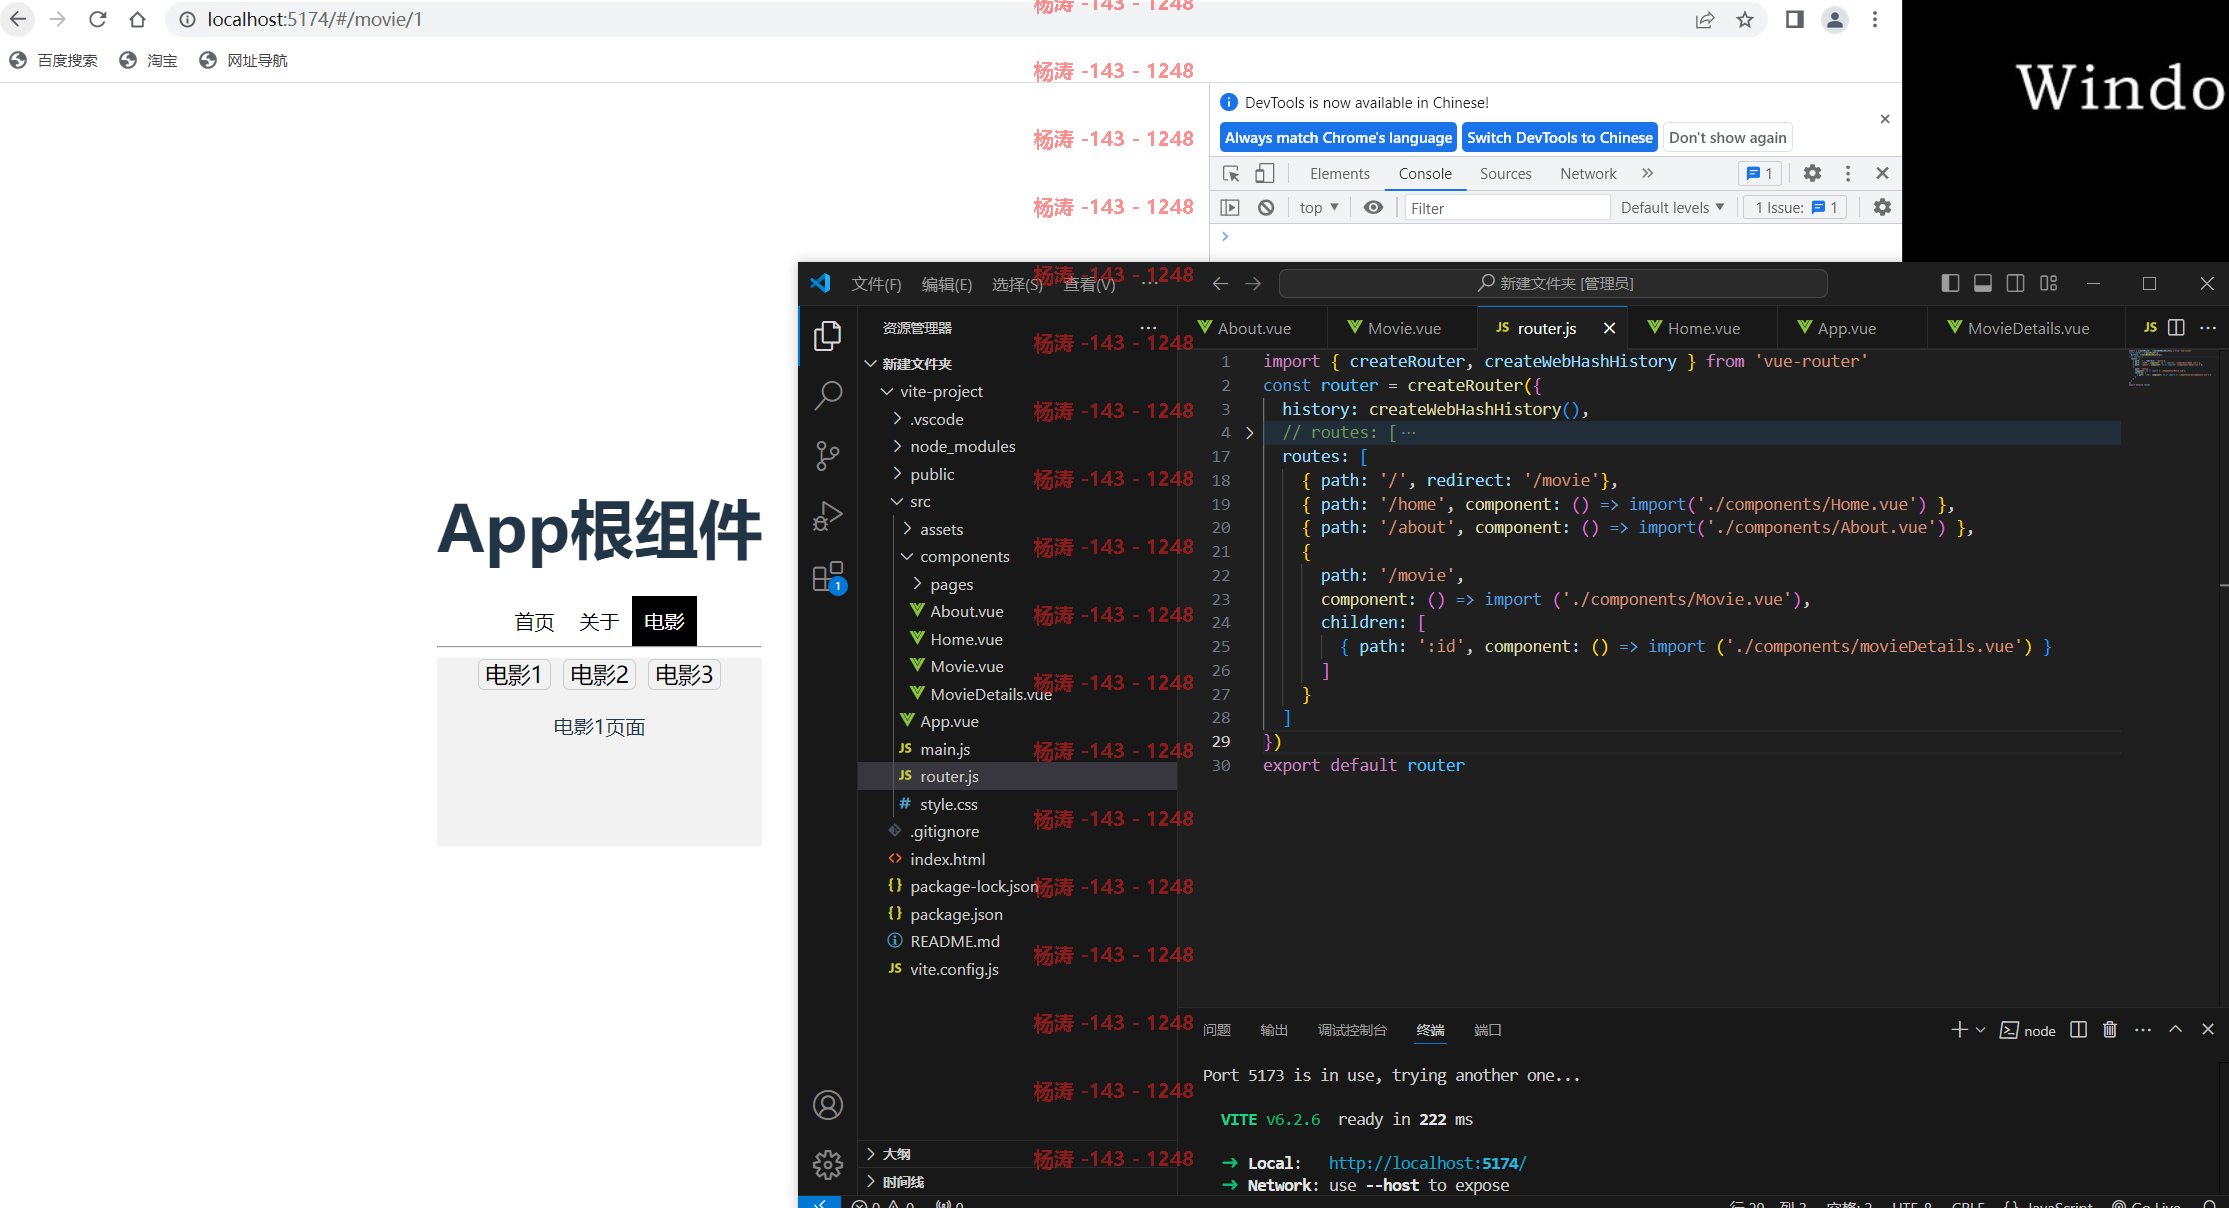2229x1208 pixels.
Task: Open Extensions view in activity bar
Action: (x=828, y=577)
